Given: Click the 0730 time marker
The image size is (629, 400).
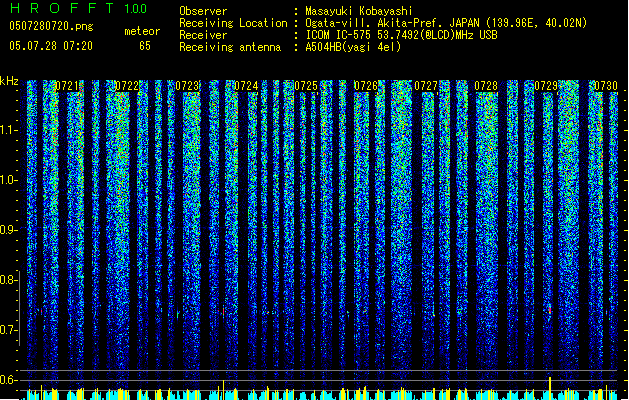Looking at the screenshot, I should (605, 86).
